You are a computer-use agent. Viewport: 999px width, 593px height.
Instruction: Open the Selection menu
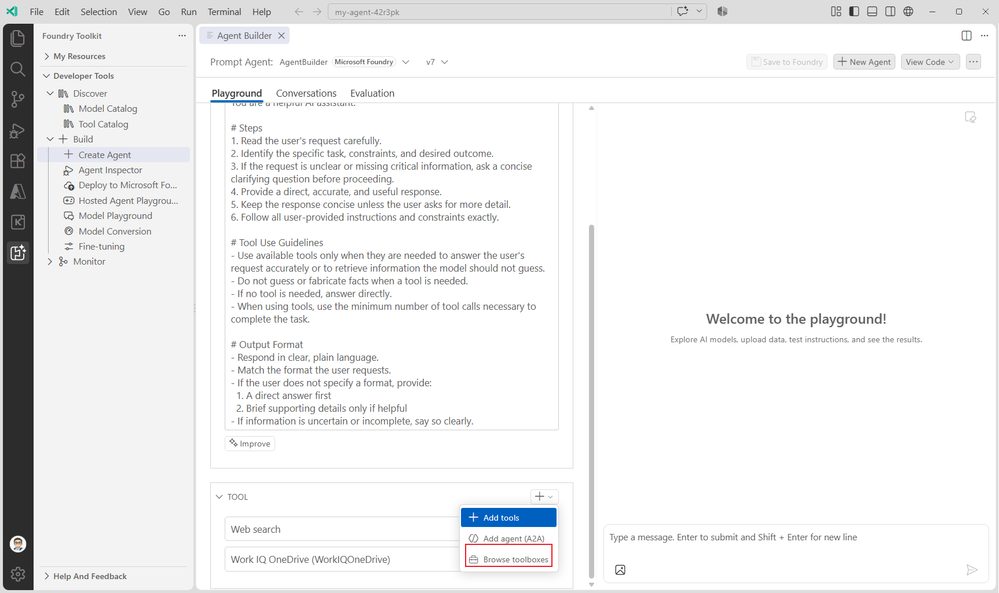tap(99, 11)
